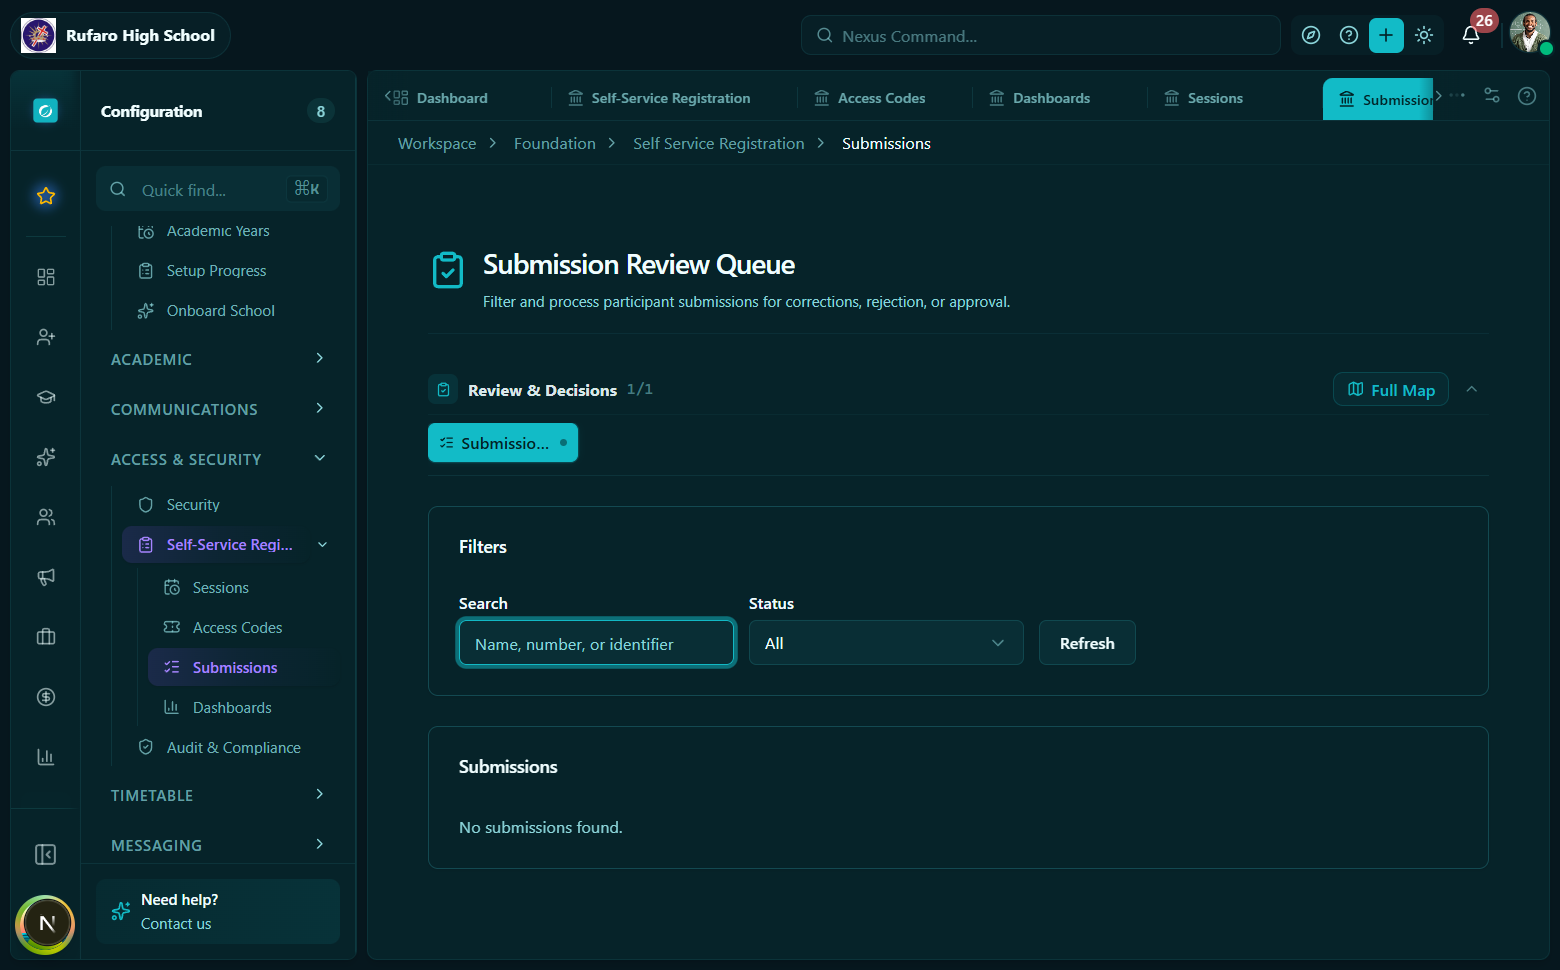Click the Submissions breadcrumb
Image resolution: width=1560 pixels, height=970 pixels.
pyautogui.click(x=886, y=144)
